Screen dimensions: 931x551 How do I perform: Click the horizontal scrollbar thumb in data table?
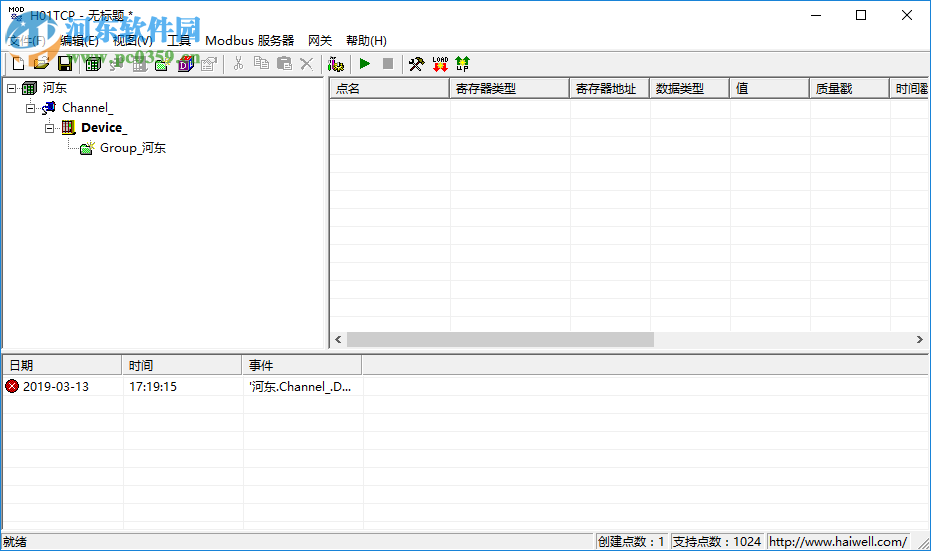(x=500, y=340)
